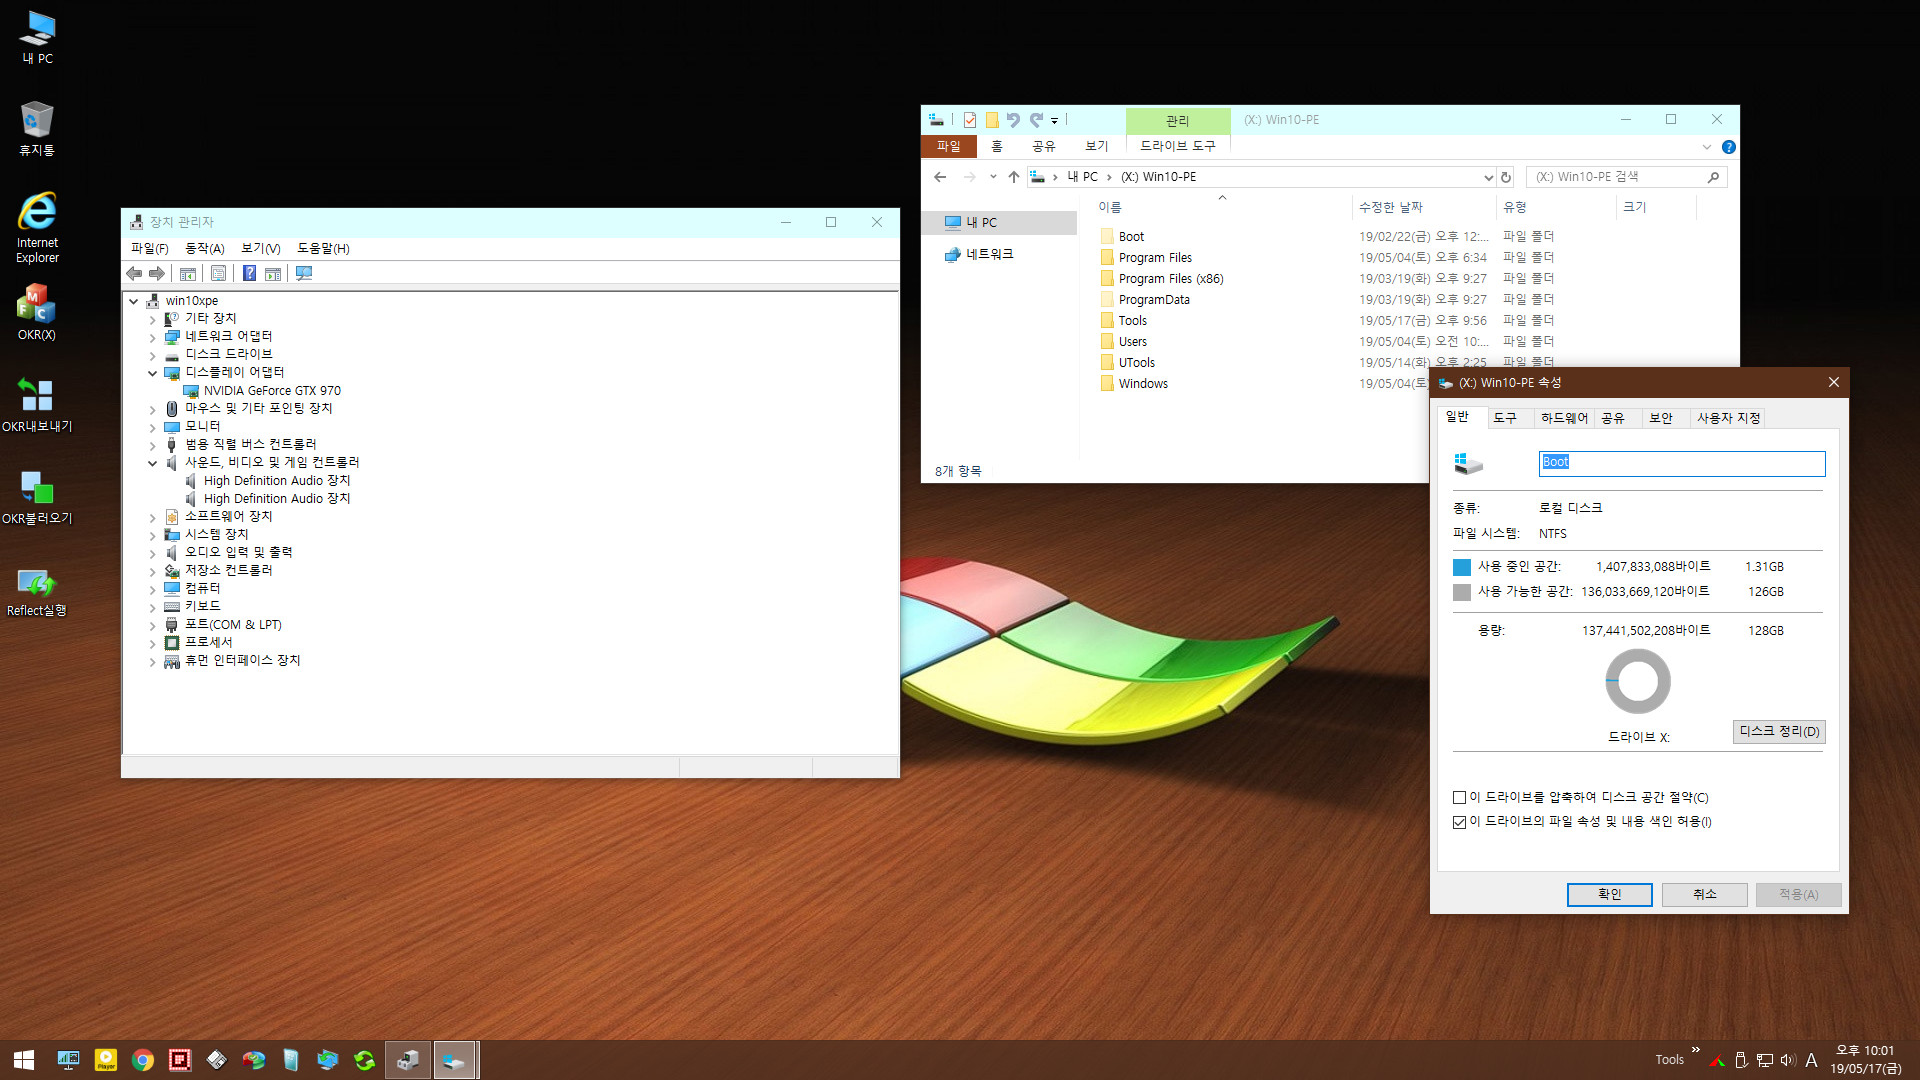Viewport: 1920px width, 1080px height.
Task: Open the yellow Player app in taskbar
Action: tap(106, 1060)
